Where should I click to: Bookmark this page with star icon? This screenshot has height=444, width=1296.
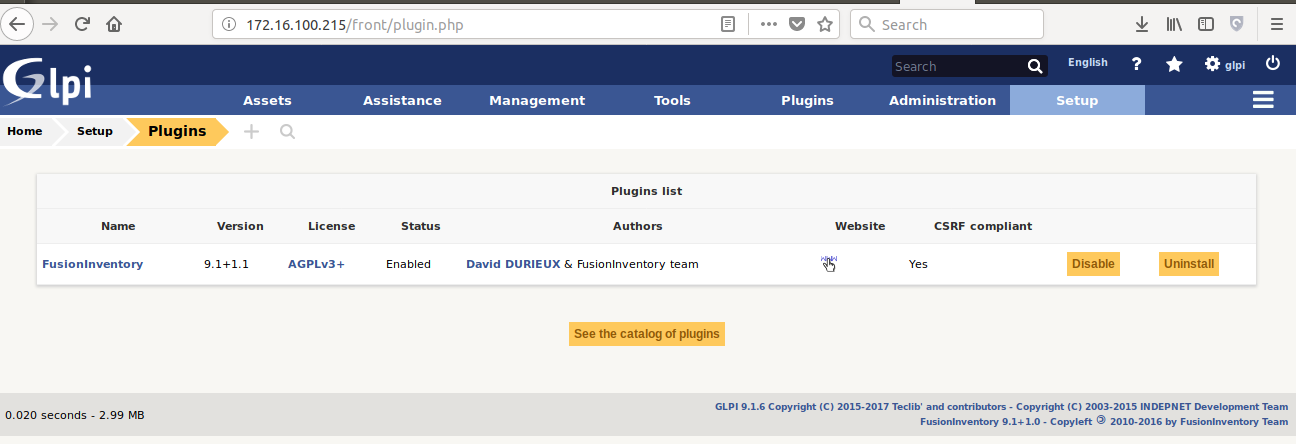click(825, 24)
